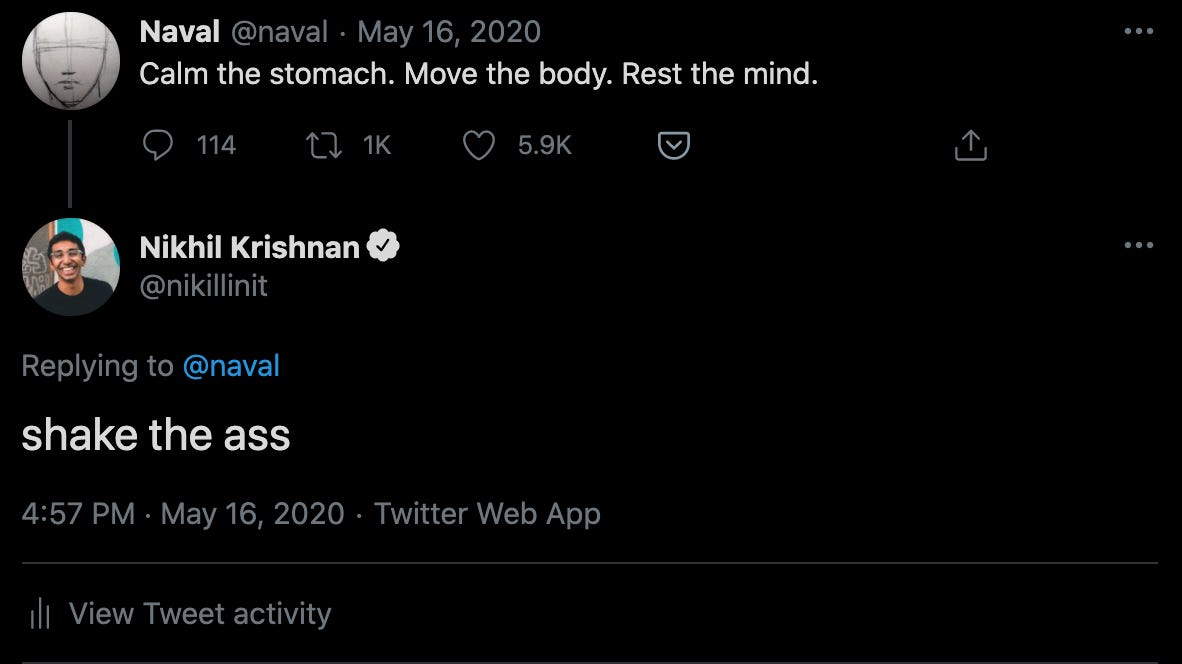Open the Nikhil Krishnan name link
The width and height of the screenshot is (1182, 664).
[249, 247]
